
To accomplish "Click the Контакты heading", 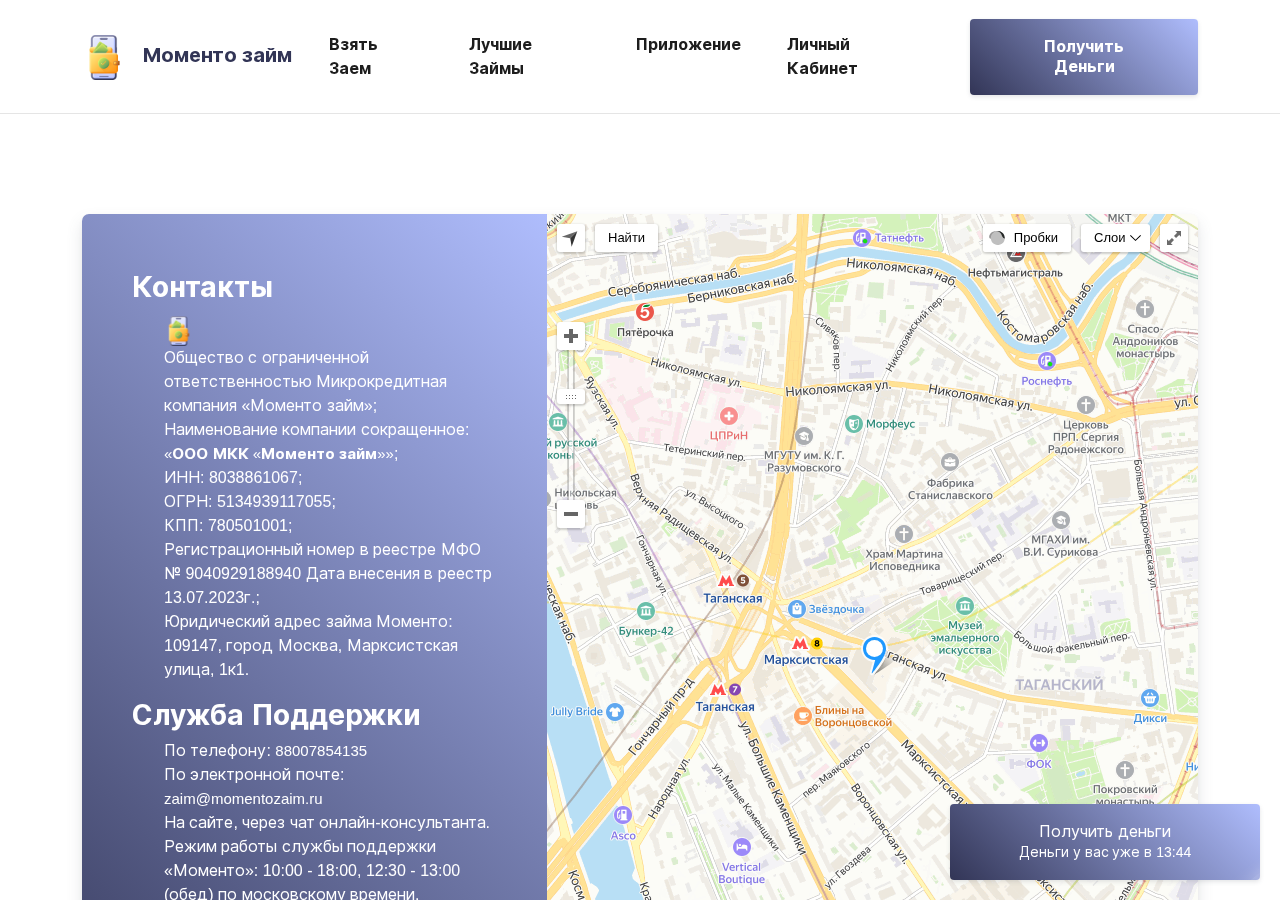I will click(x=202, y=287).
